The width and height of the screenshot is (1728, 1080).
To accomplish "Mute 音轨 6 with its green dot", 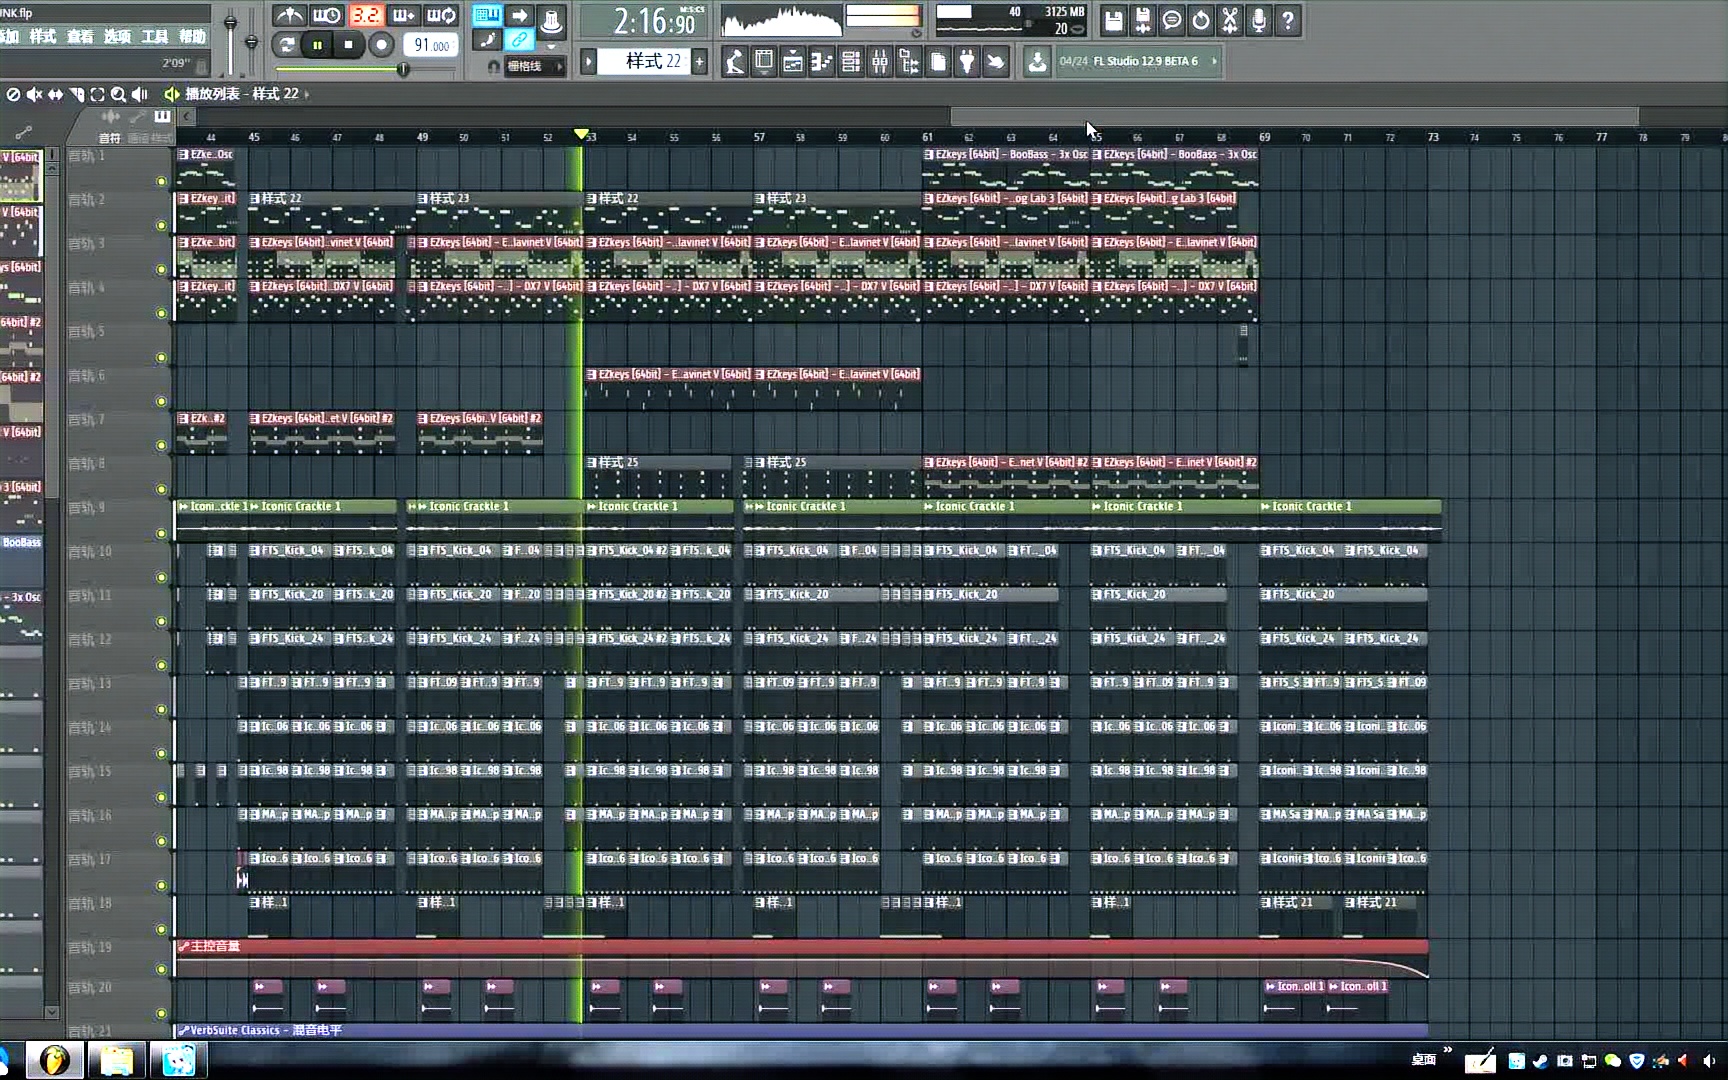I will 161,401.
